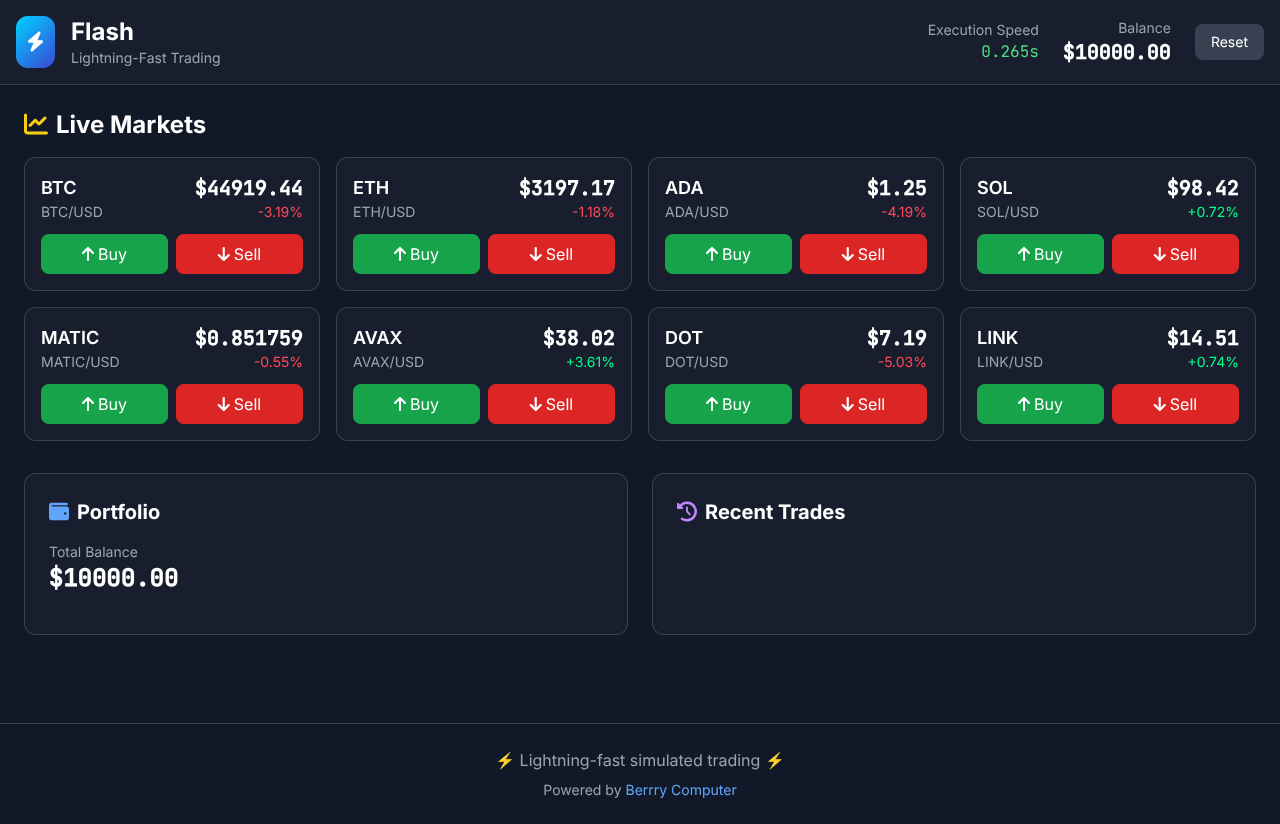Sell DOT using its Sell button
1280x824 pixels.
863,404
